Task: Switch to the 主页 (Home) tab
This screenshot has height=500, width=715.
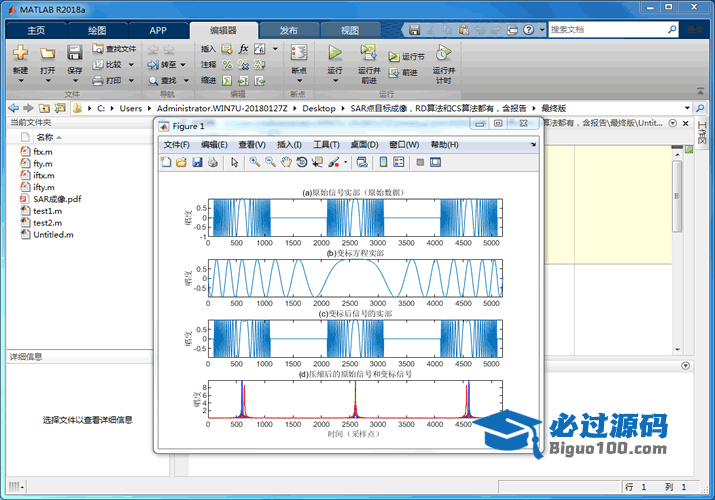Action: [36, 31]
